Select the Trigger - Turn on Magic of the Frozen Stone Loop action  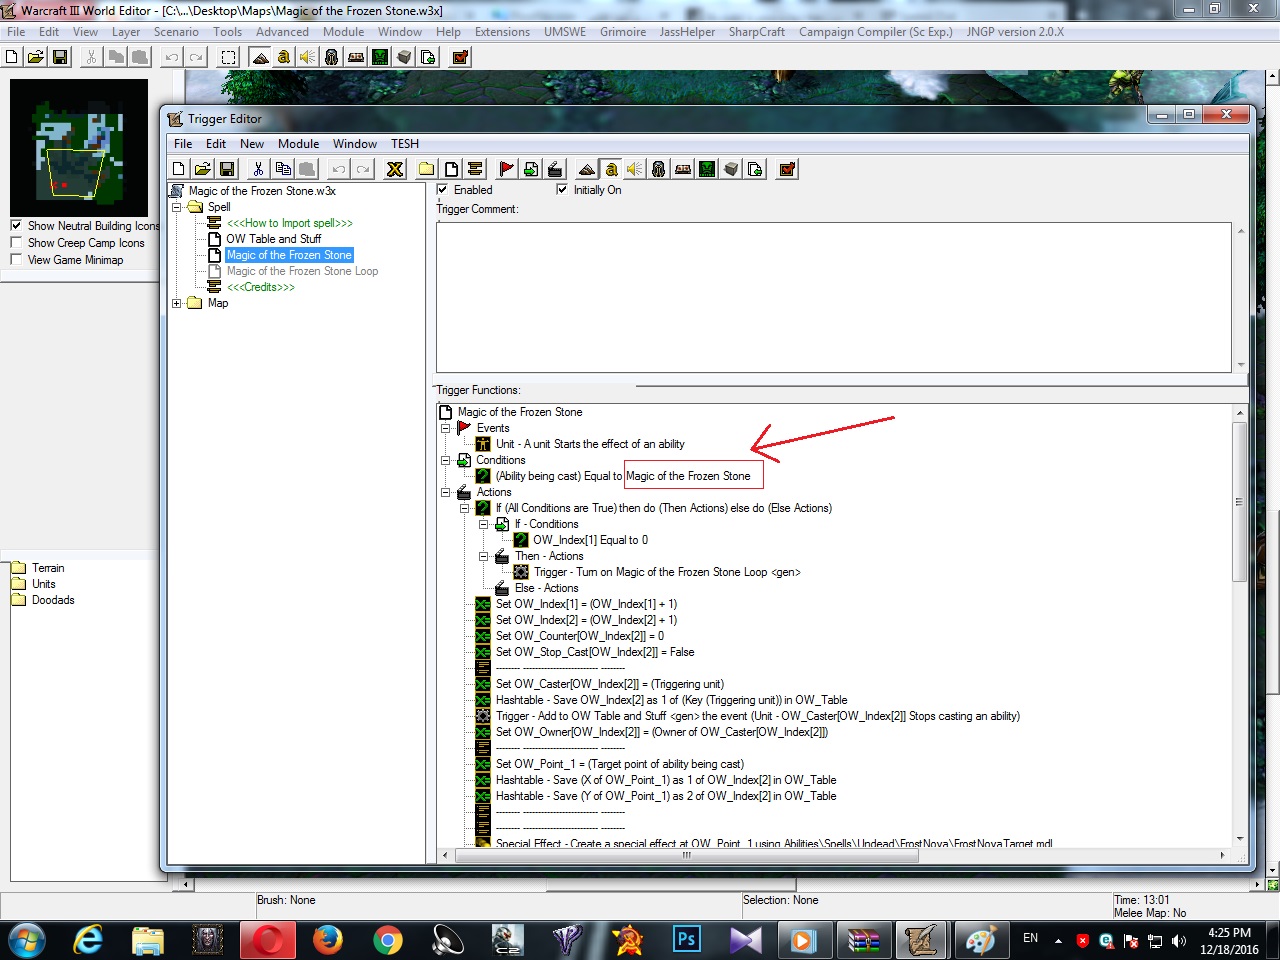pyautogui.click(x=667, y=572)
